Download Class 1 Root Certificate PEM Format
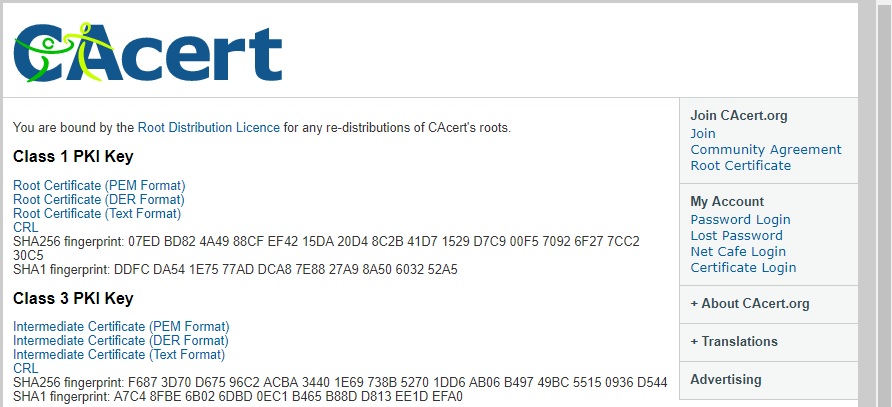The height and width of the screenshot is (407, 892). pos(99,186)
